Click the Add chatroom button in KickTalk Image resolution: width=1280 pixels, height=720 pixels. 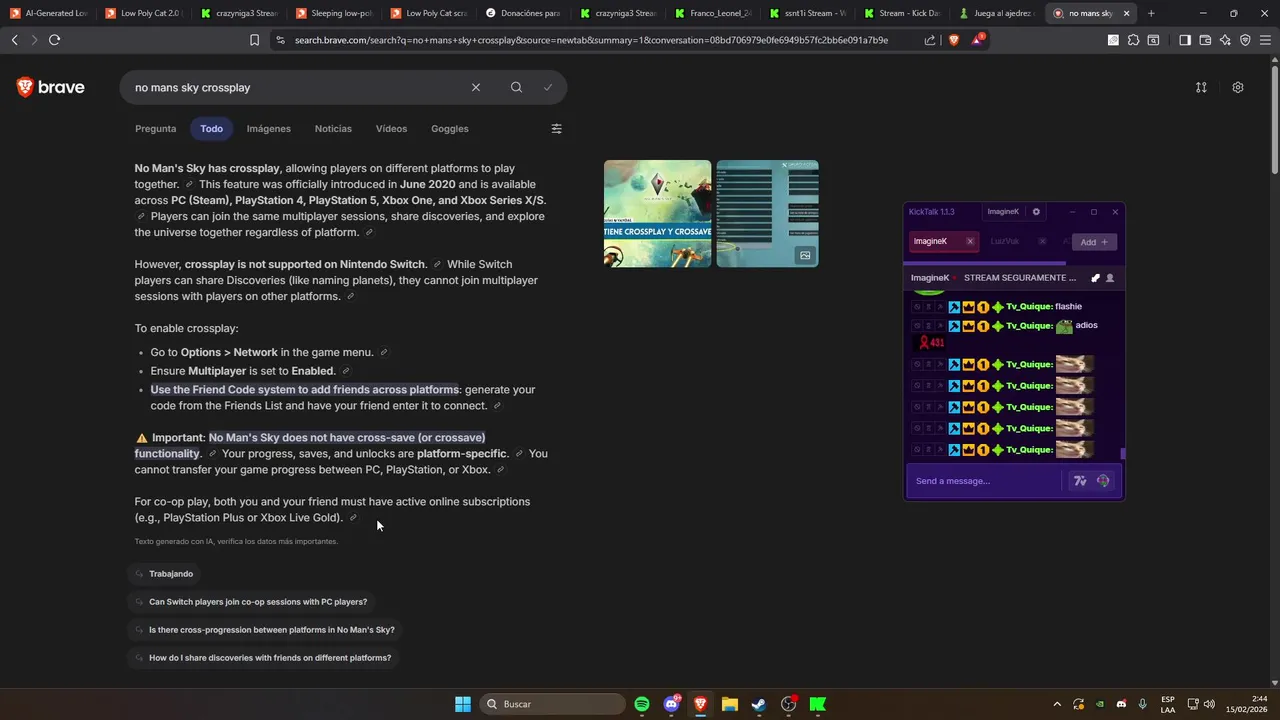[x=1094, y=242]
